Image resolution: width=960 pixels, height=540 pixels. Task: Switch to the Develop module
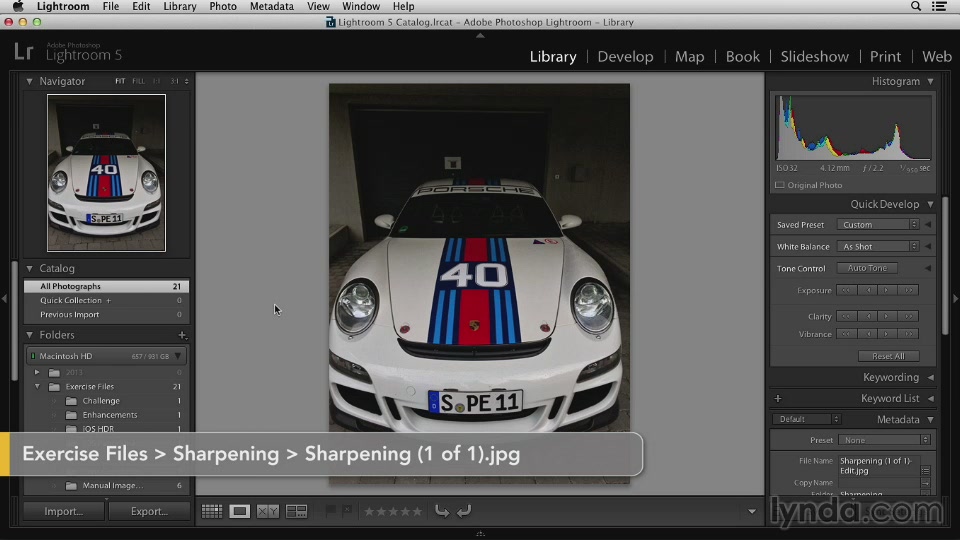pyautogui.click(x=625, y=56)
